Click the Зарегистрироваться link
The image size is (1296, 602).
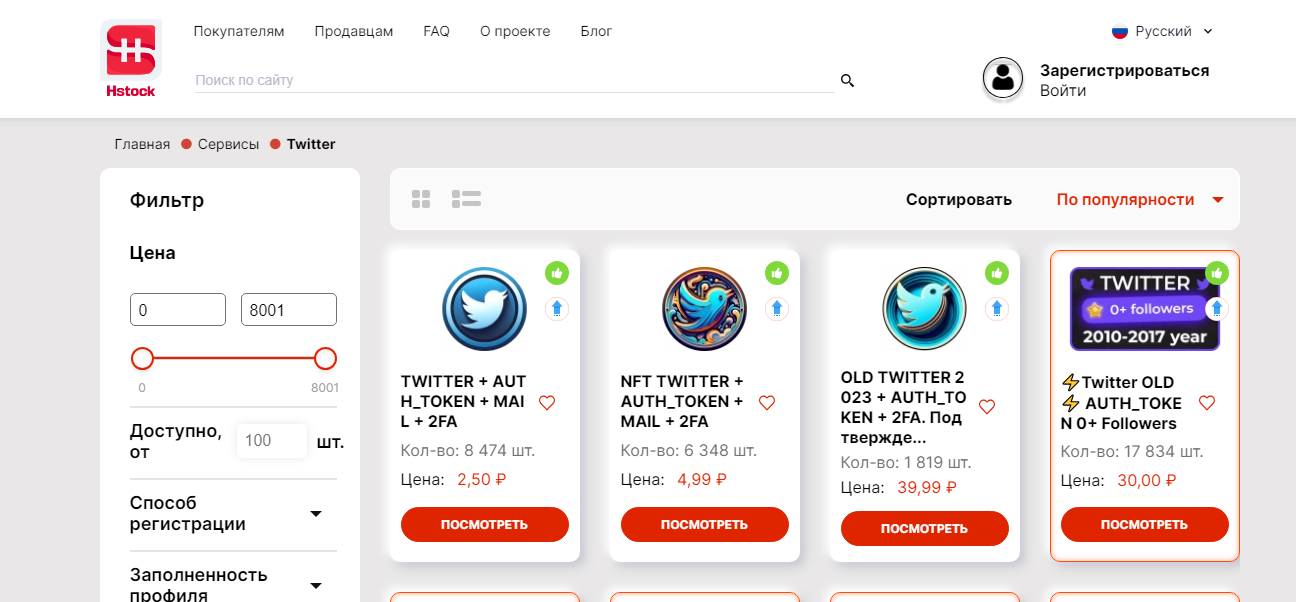click(1125, 71)
